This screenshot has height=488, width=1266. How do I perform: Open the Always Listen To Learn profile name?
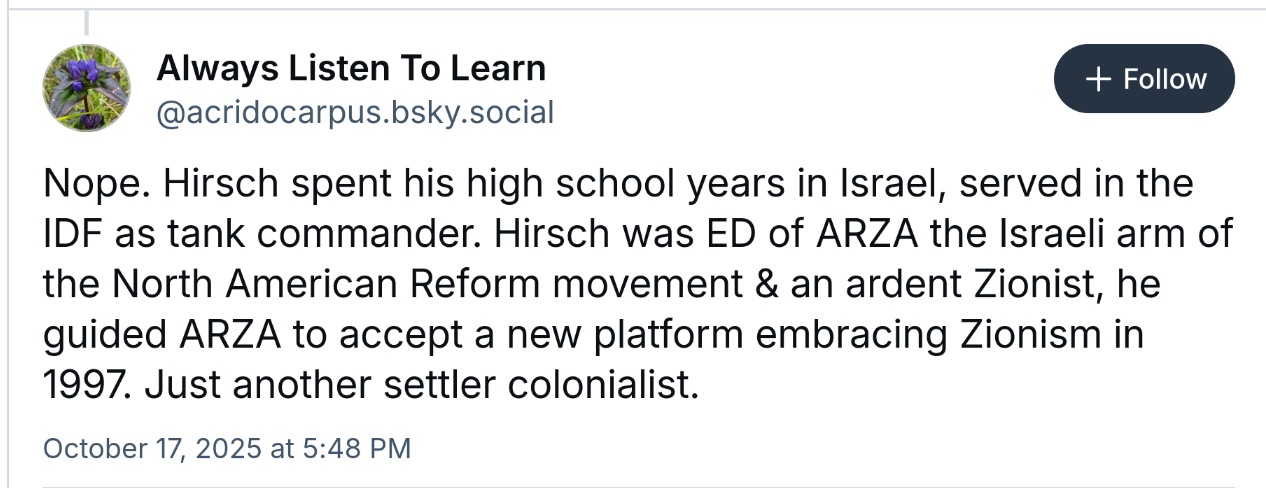coord(351,68)
